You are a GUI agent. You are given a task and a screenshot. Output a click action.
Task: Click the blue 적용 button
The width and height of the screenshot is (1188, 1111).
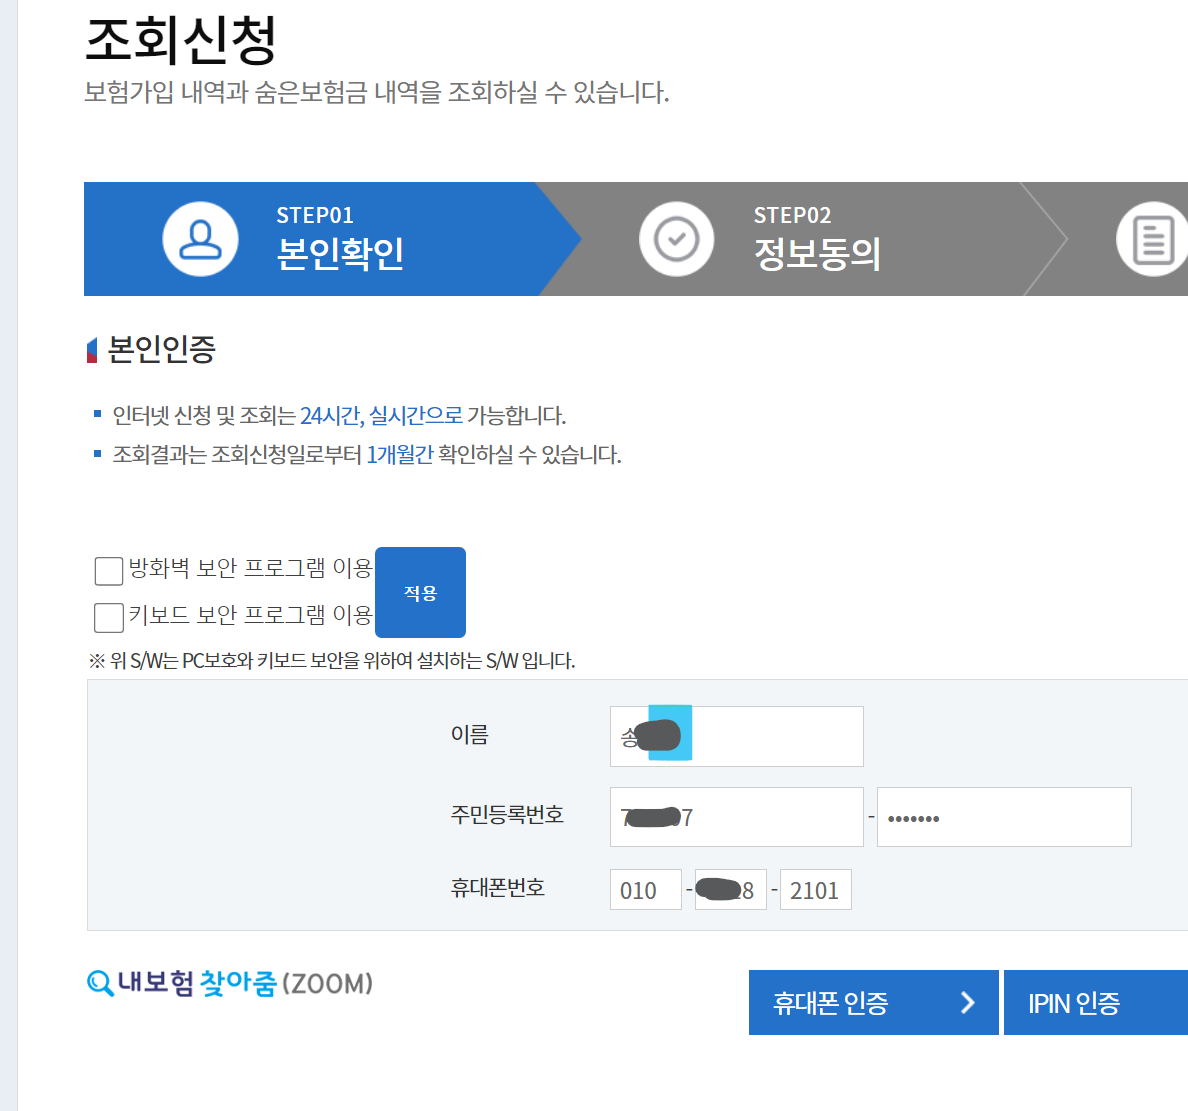[420, 592]
